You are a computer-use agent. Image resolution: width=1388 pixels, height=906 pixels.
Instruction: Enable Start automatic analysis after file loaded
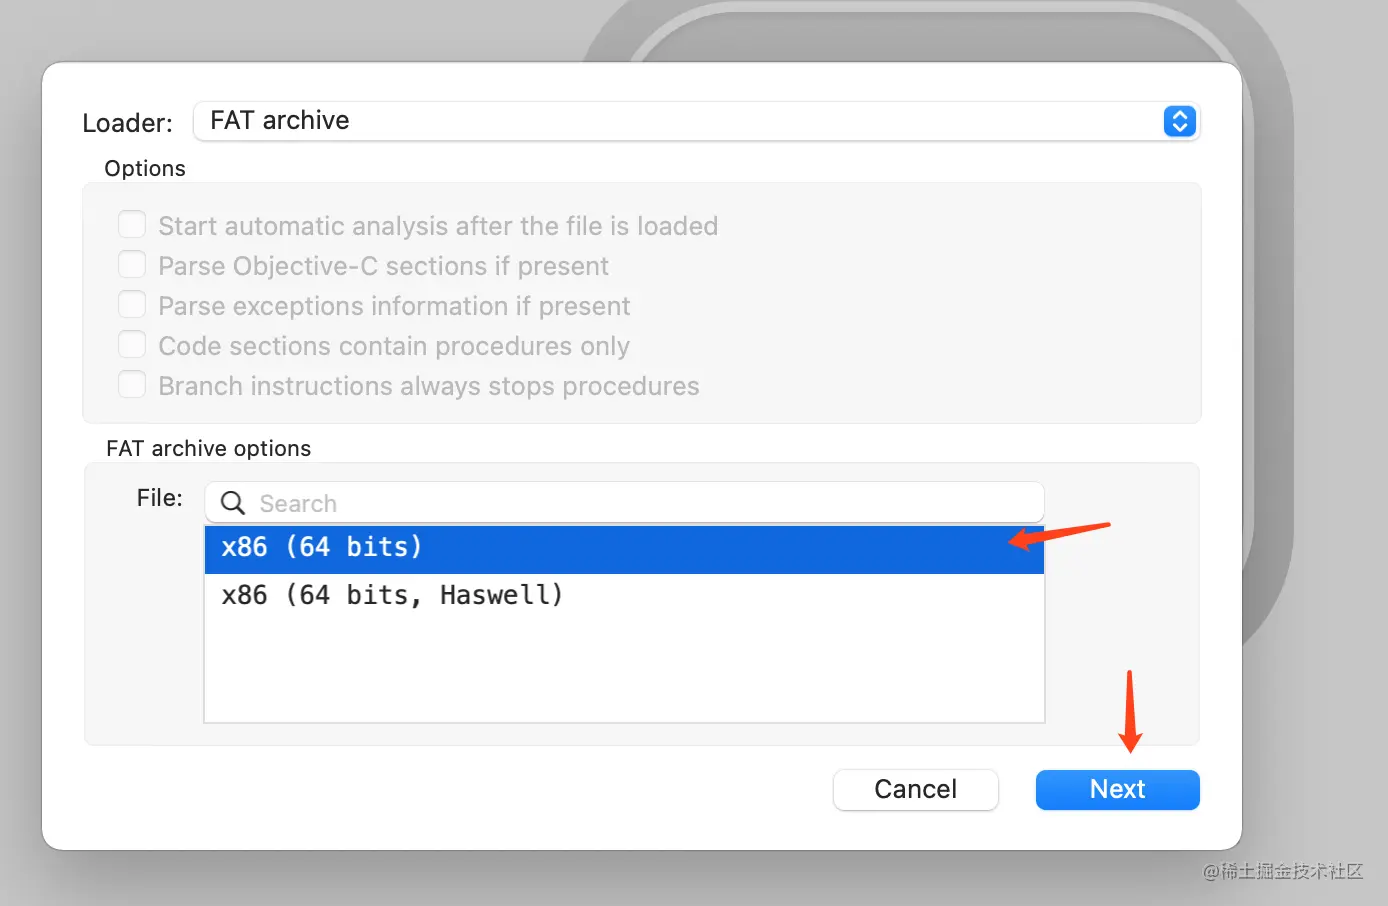click(132, 224)
